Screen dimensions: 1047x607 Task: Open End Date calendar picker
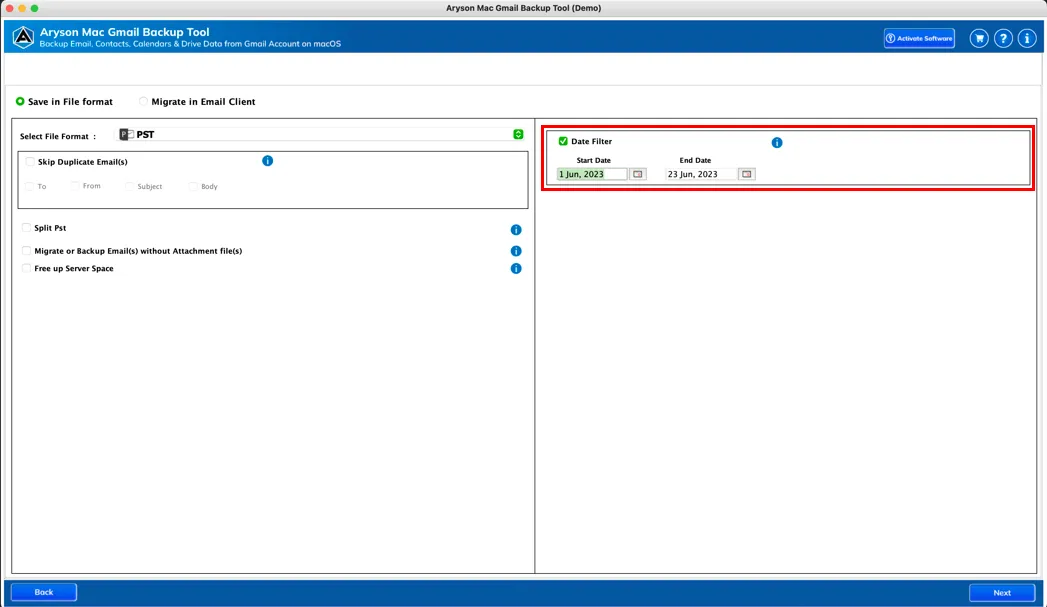(747, 174)
